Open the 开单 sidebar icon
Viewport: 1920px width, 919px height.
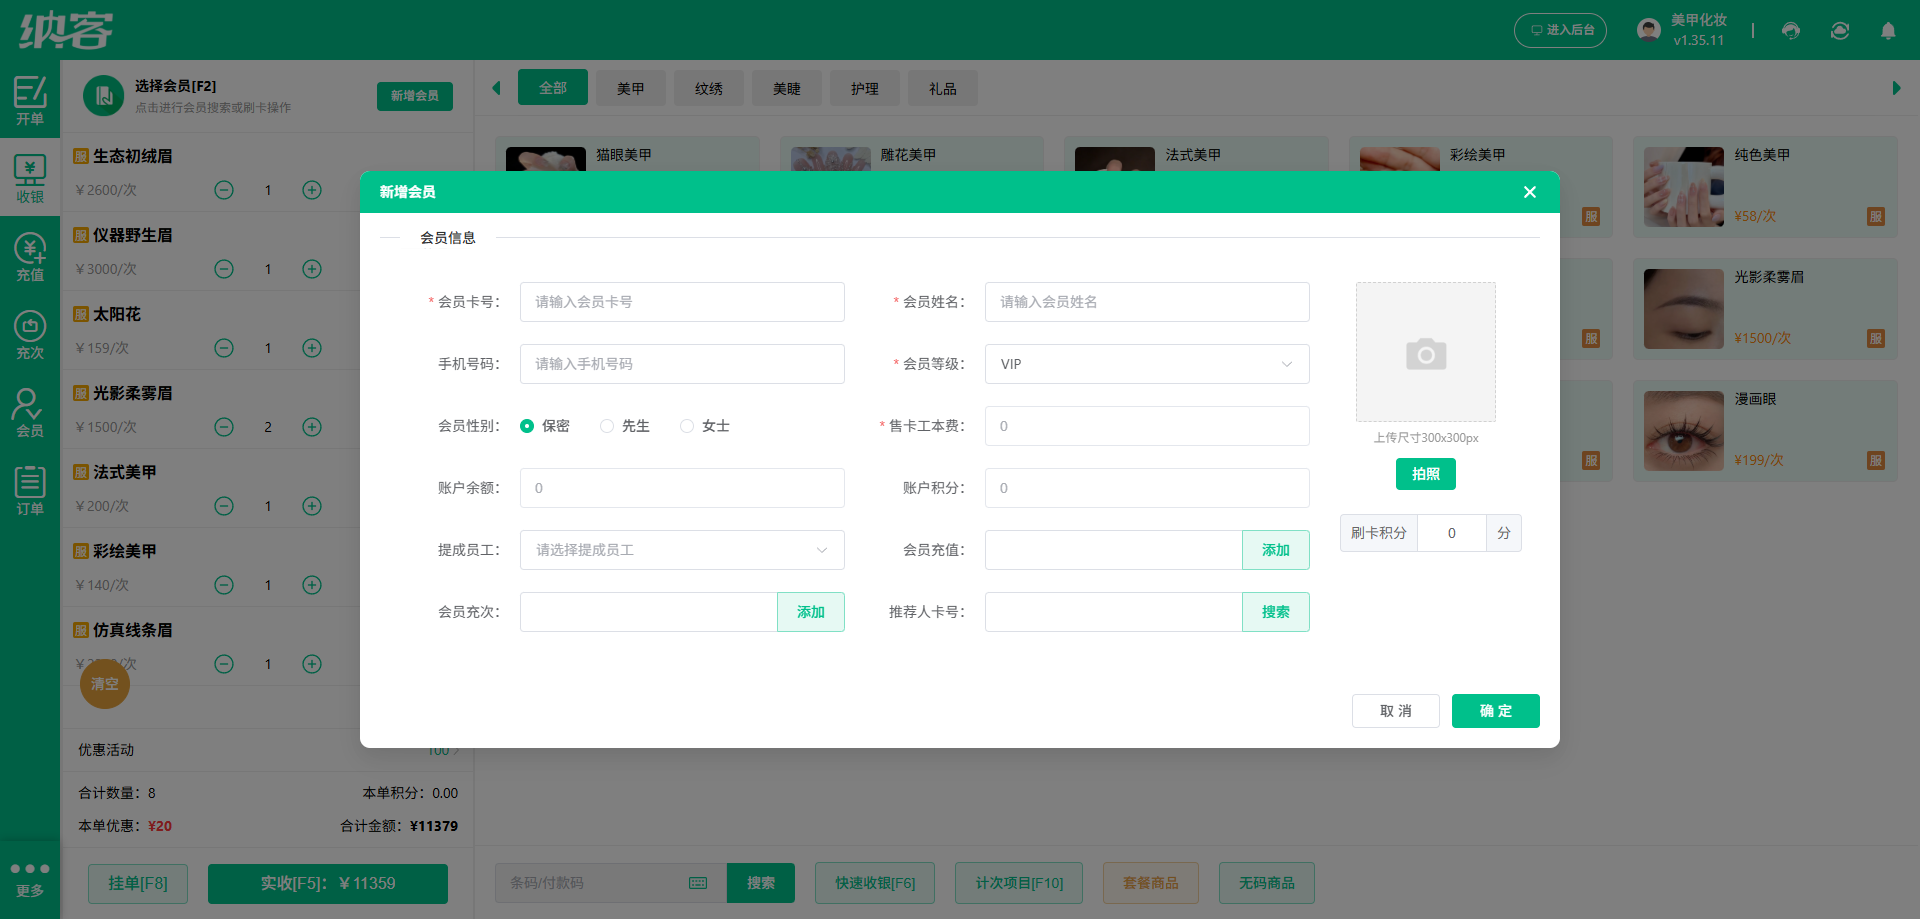point(30,100)
